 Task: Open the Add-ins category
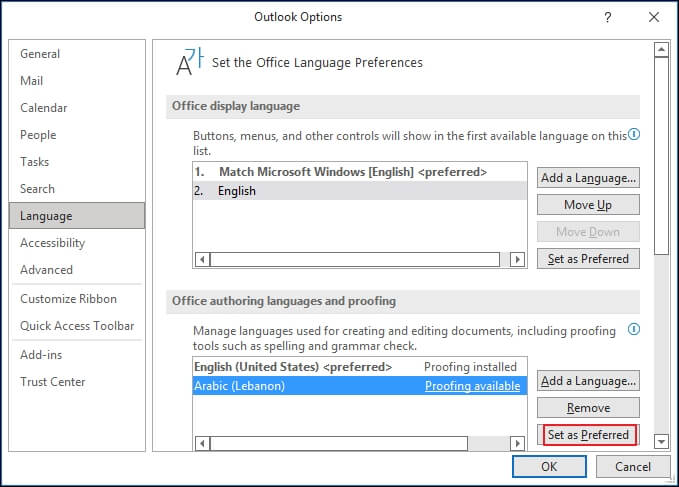point(77,355)
